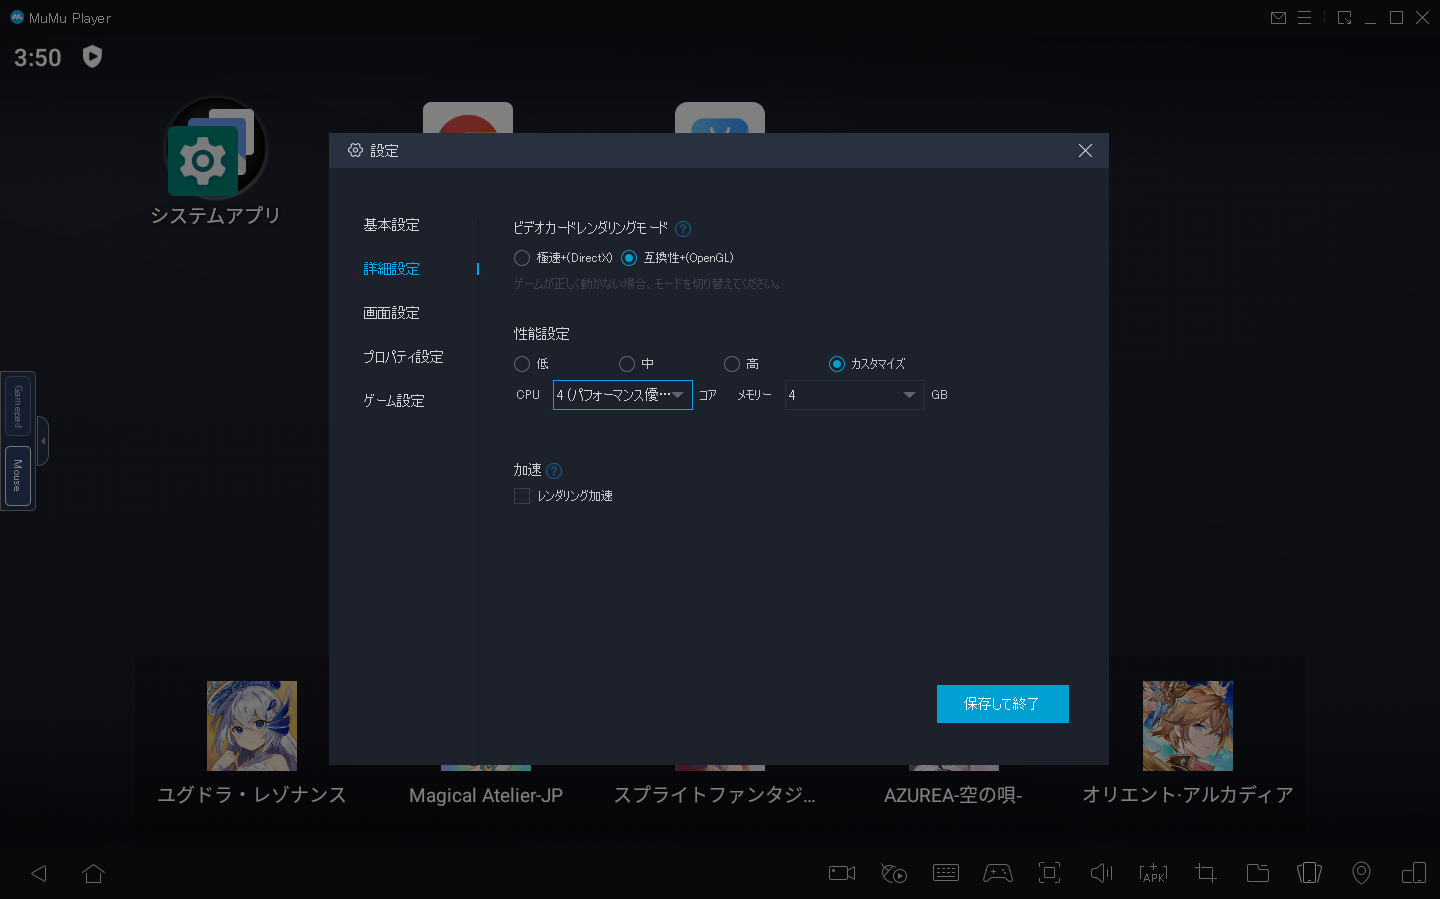Click the 保存して終了 button
The width and height of the screenshot is (1440, 899).
point(1003,704)
